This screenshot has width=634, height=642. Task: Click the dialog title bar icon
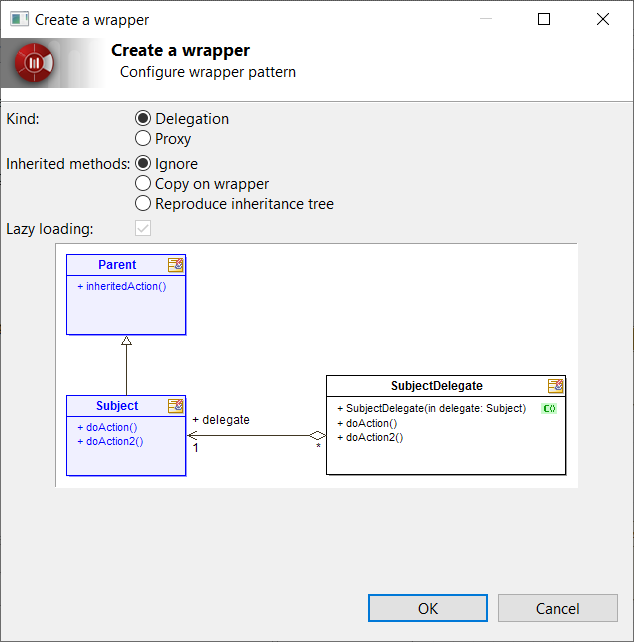[x=19, y=19]
